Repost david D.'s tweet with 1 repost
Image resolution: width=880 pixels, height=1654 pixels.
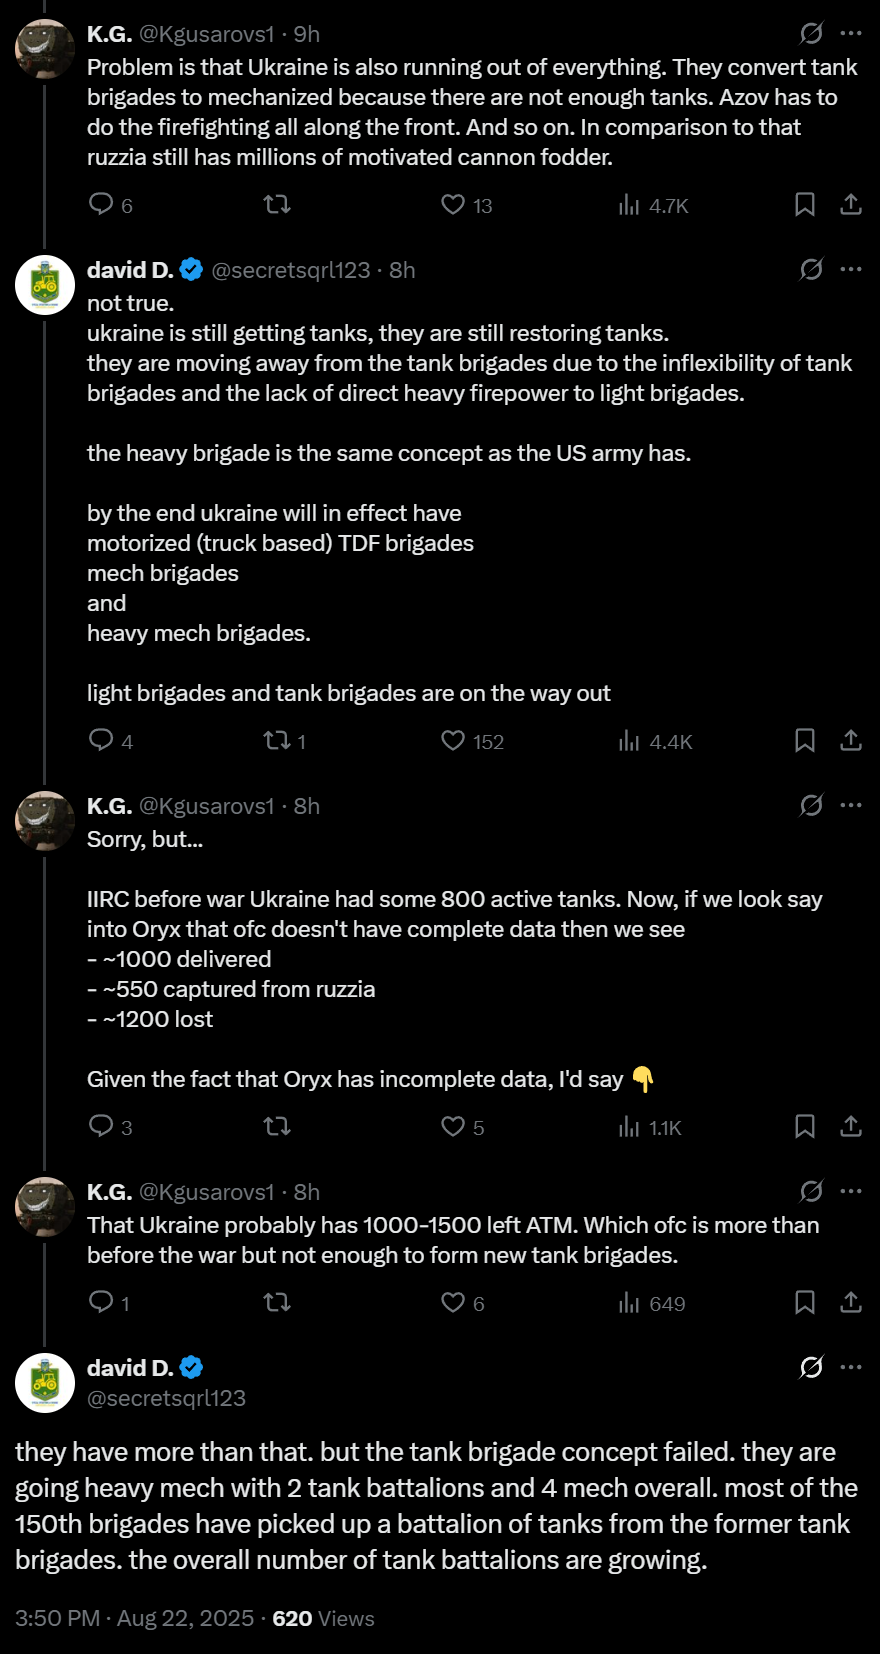[277, 741]
